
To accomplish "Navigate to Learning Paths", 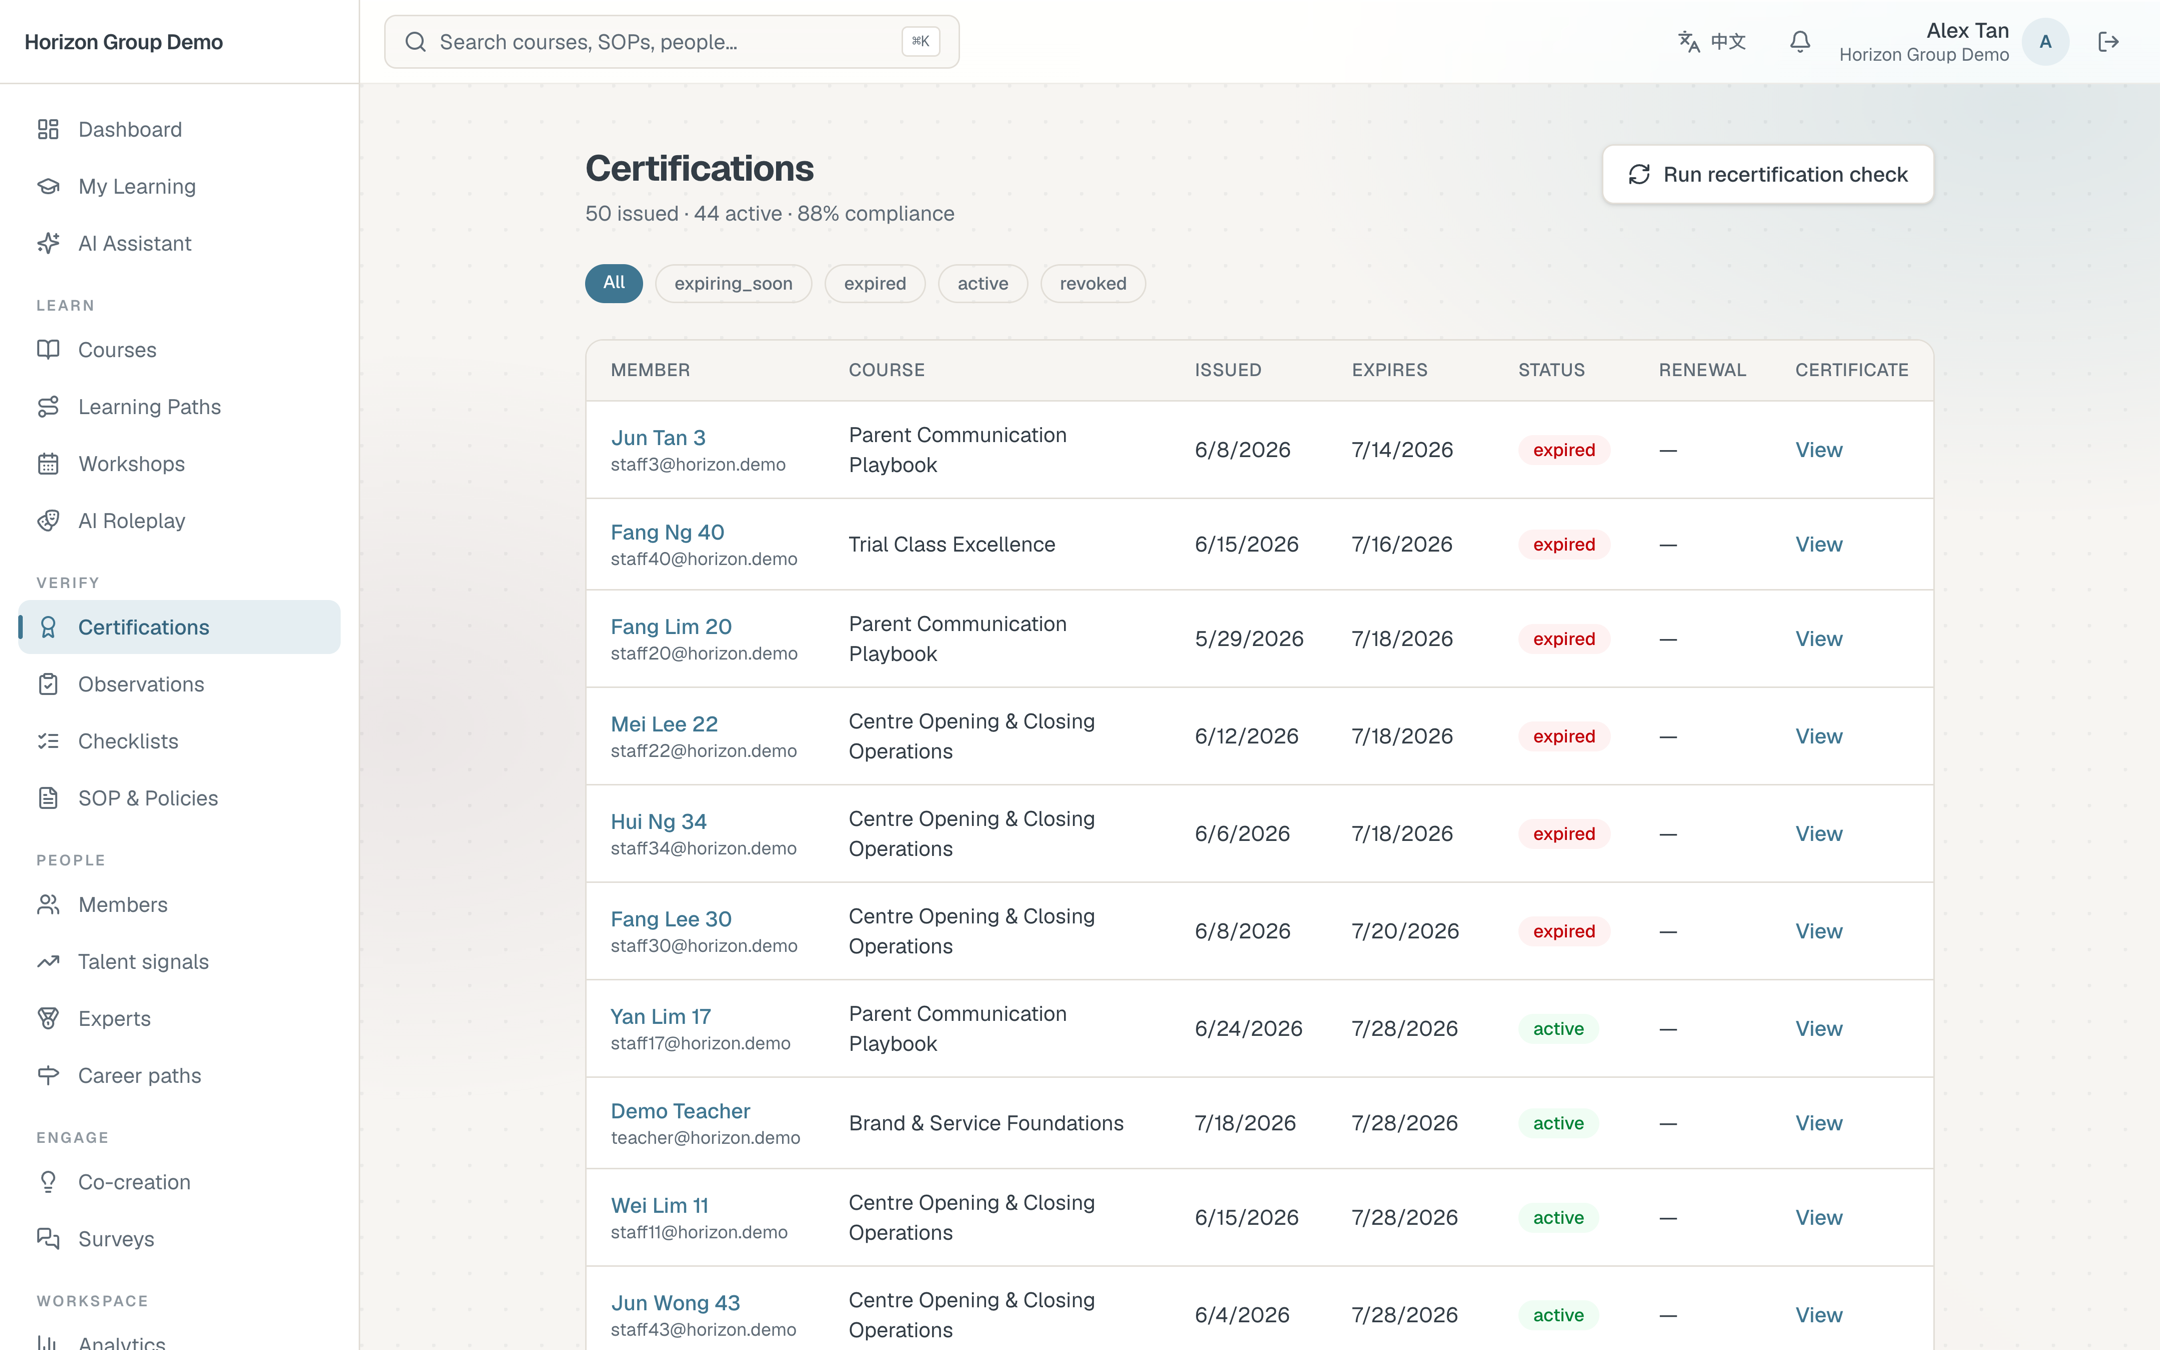I will coord(179,407).
